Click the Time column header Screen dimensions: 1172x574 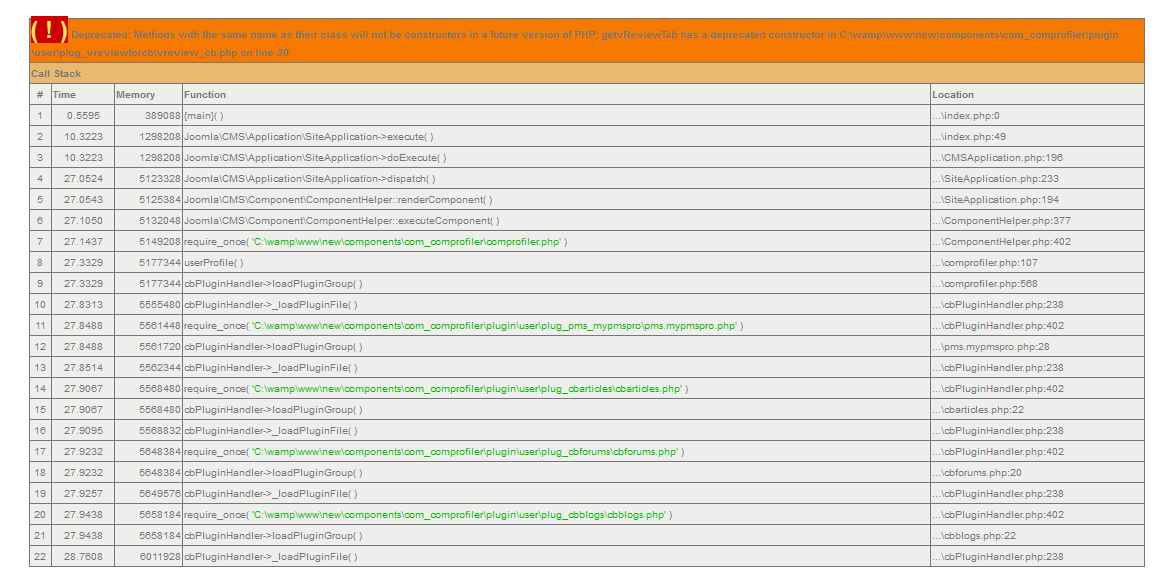64,95
